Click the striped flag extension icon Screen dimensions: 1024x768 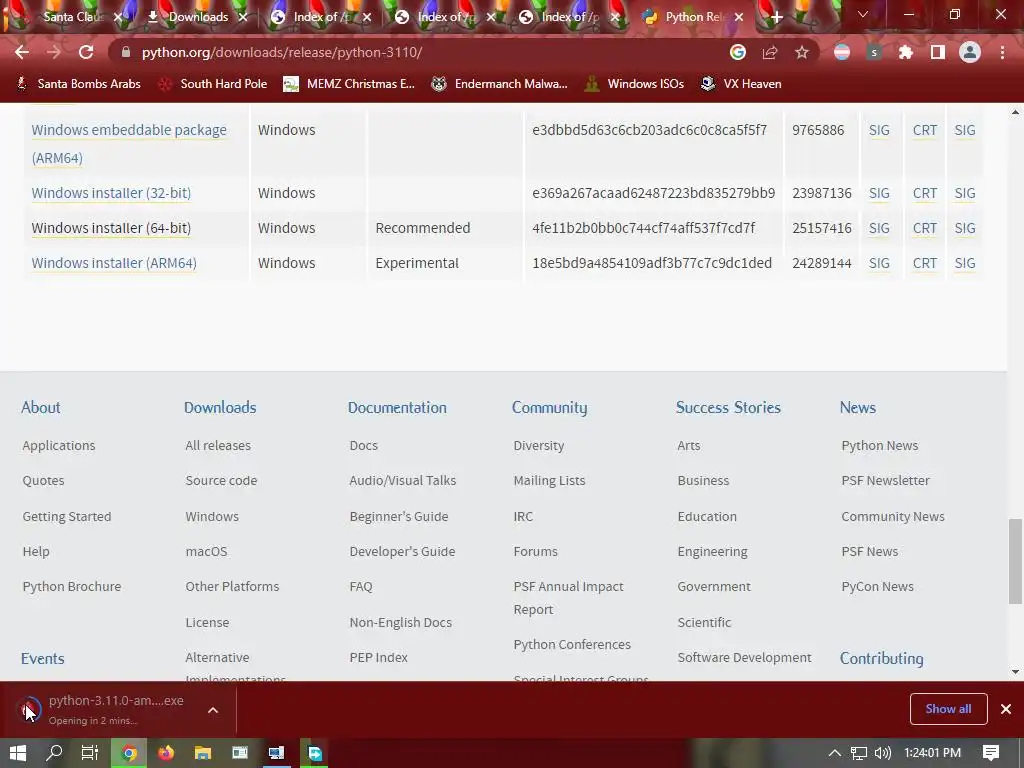click(x=842, y=52)
